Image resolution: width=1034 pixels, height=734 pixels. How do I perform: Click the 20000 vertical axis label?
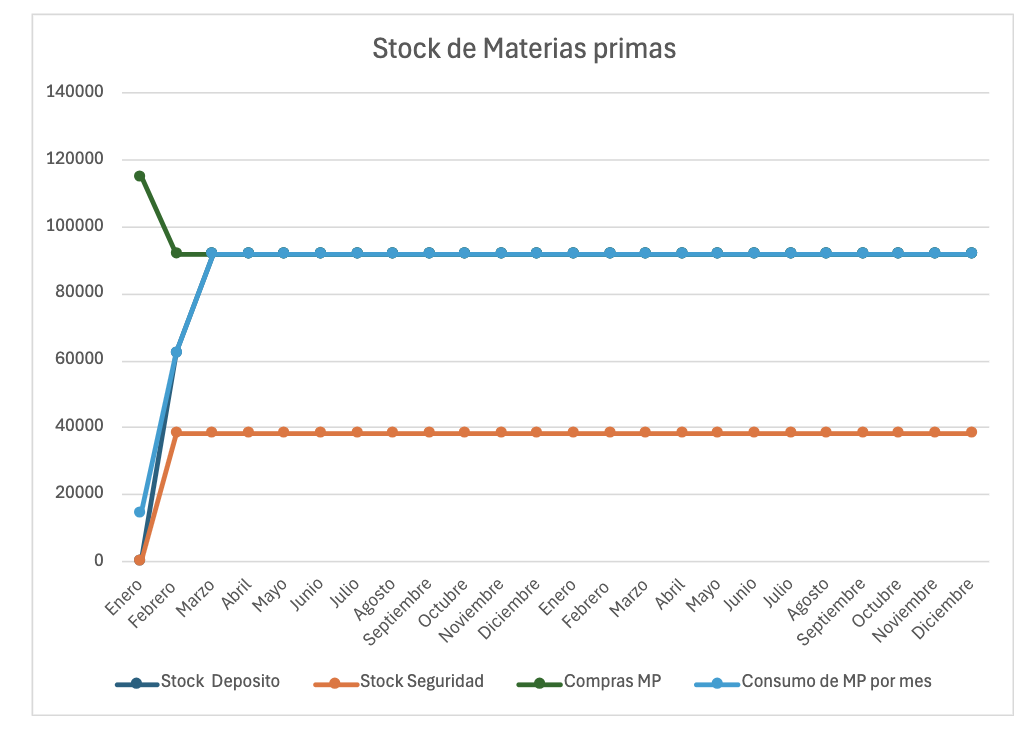pos(80,494)
